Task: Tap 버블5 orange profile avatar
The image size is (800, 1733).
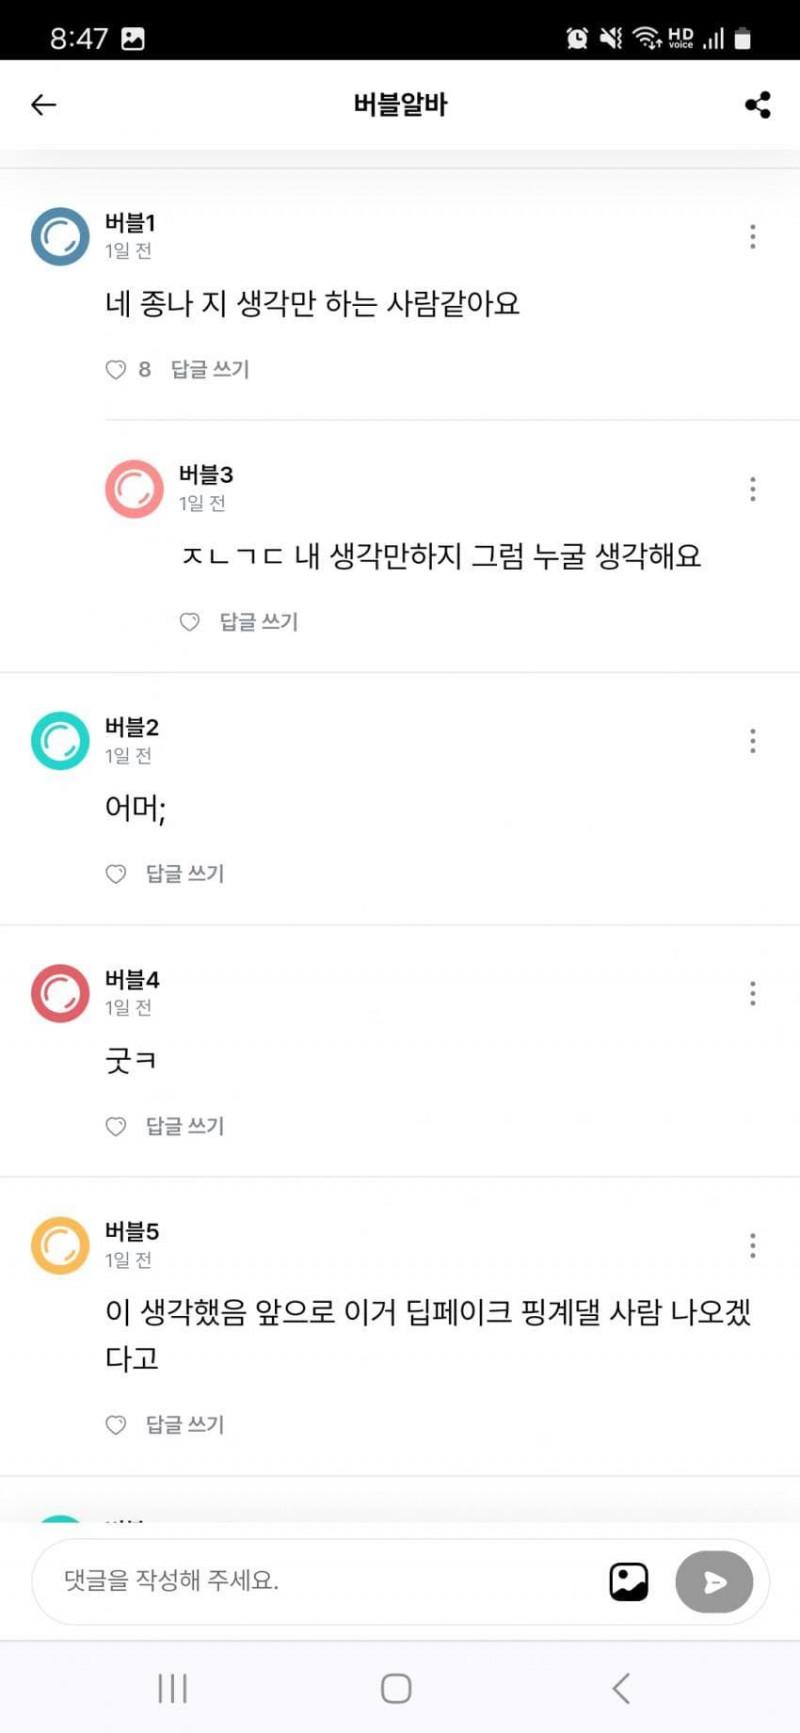Action: 60,1245
